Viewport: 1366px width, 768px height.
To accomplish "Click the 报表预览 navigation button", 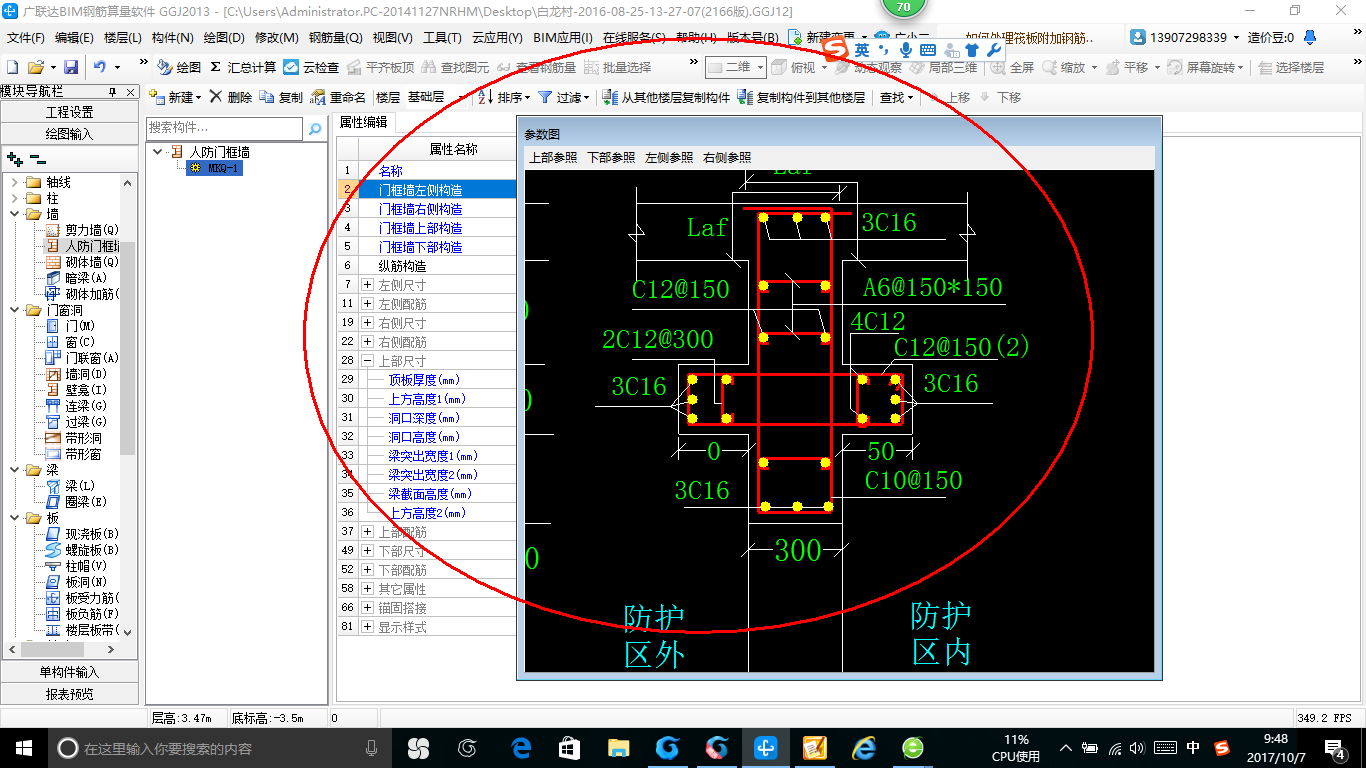I will (70, 694).
